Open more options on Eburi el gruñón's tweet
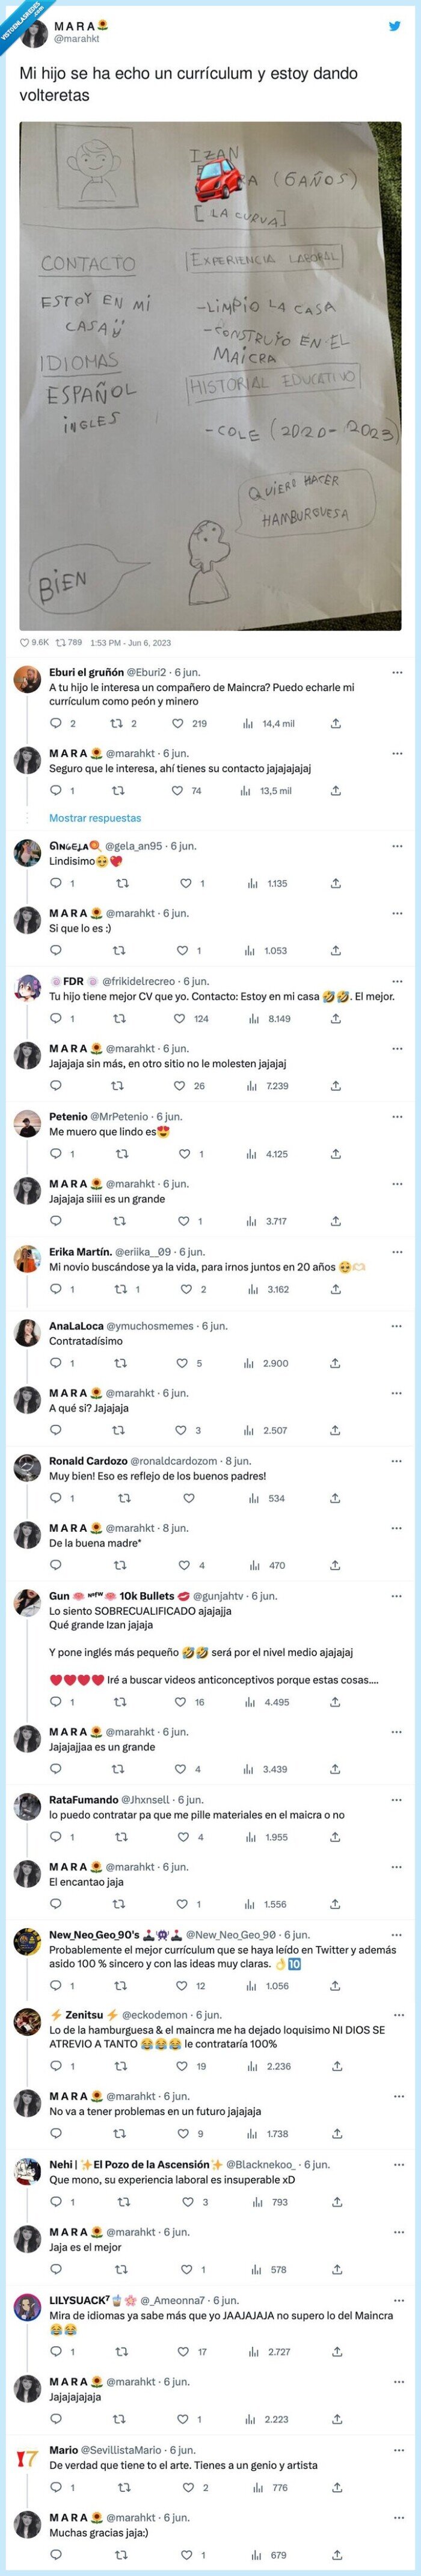 pos(397,672)
